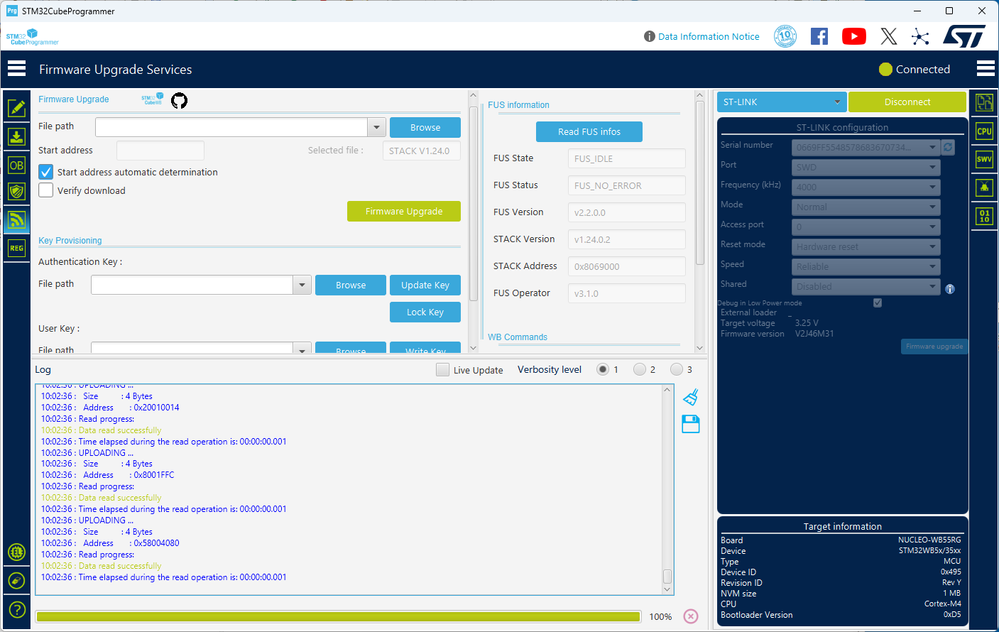The image size is (999, 632).
Task: Click the ST-LINK Firmware upgrade button
Action: coord(934,346)
